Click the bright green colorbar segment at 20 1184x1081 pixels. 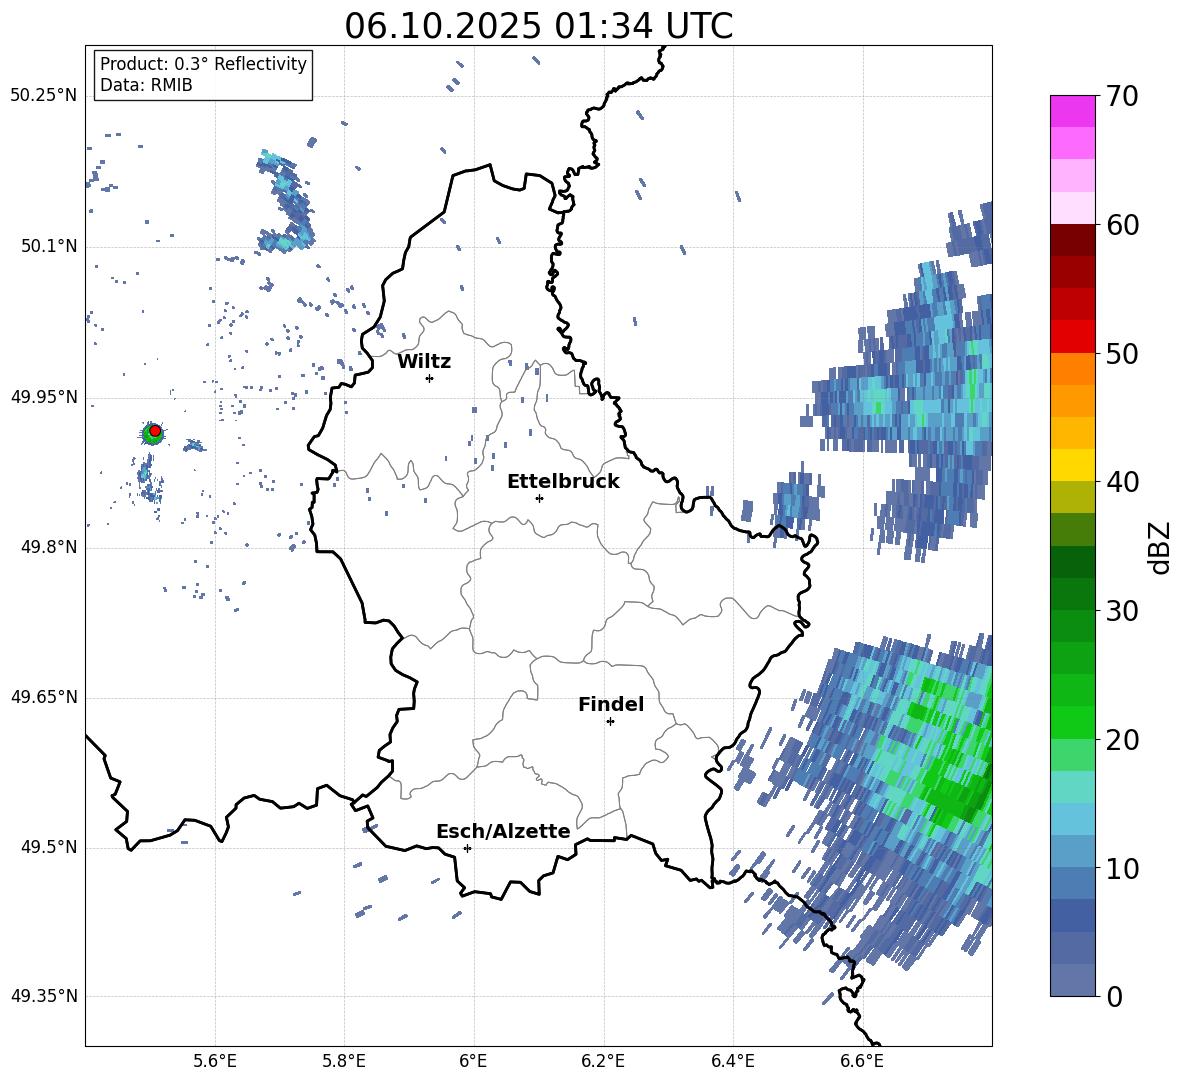(1072, 722)
